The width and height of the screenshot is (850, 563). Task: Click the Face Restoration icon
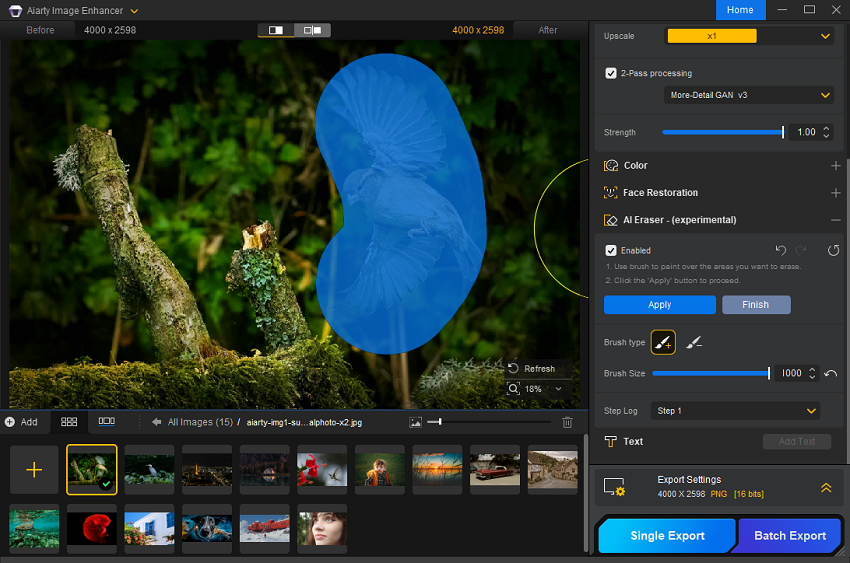click(610, 192)
